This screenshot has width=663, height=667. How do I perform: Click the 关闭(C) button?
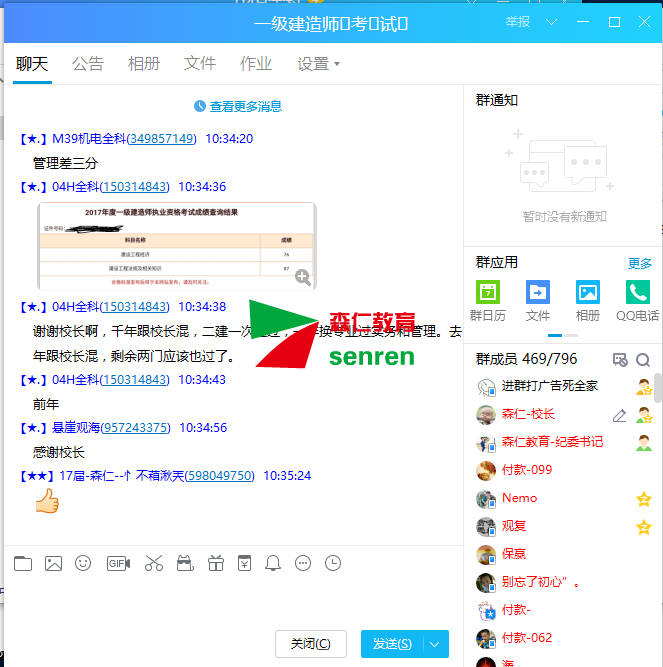coord(311,644)
